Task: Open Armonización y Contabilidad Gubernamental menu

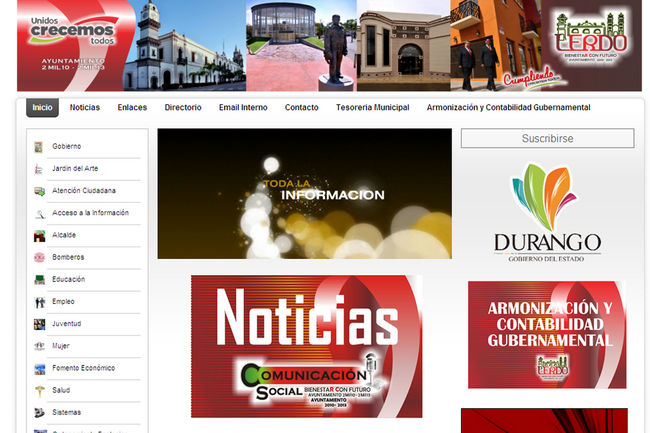Action: (x=508, y=107)
